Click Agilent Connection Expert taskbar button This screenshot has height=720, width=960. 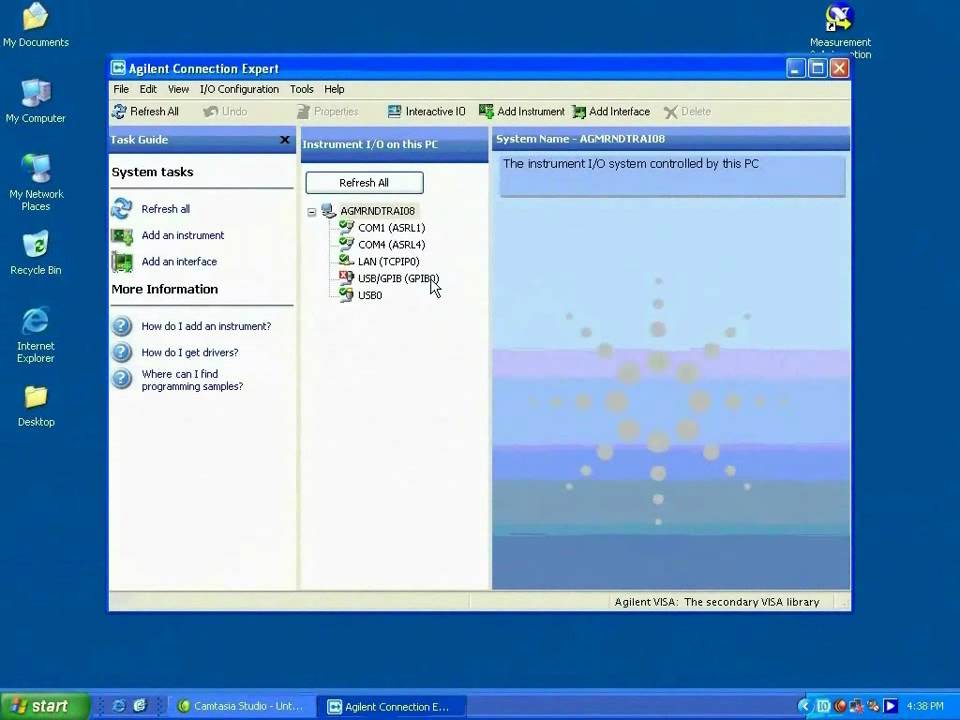pos(393,707)
